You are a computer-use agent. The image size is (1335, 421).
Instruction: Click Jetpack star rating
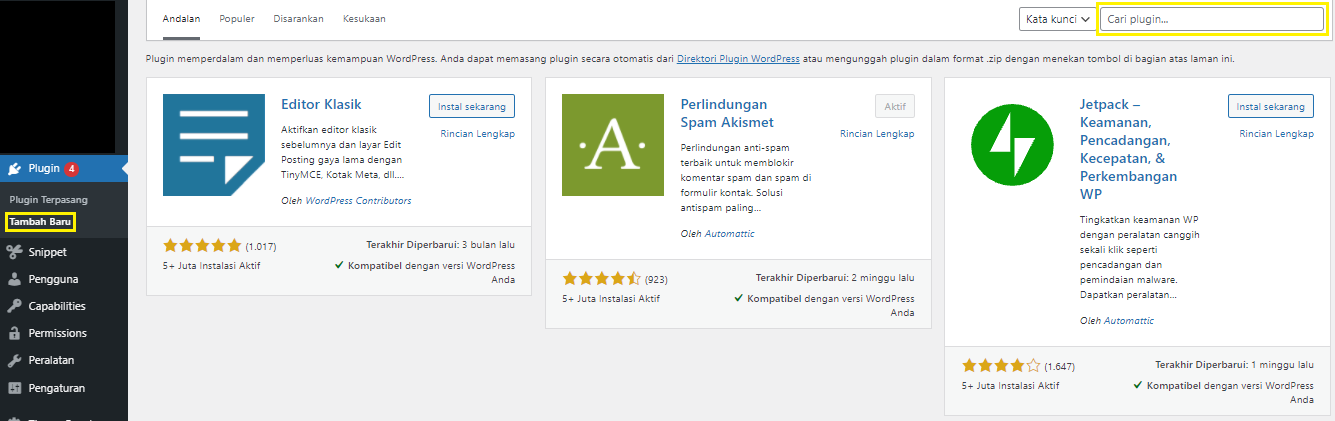[x=1001, y=365]
